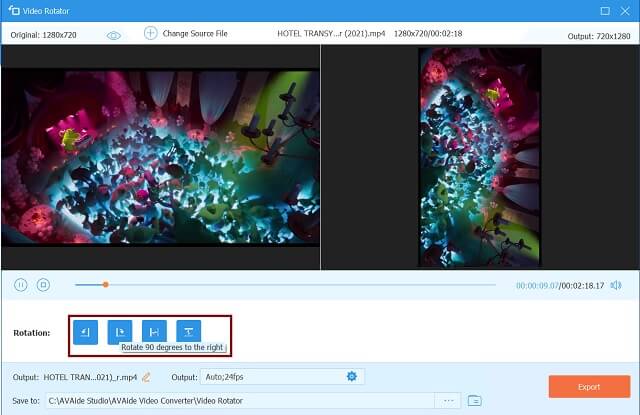640x415 pixels.
Task: Click the original video preview
Action: point(160,157)
